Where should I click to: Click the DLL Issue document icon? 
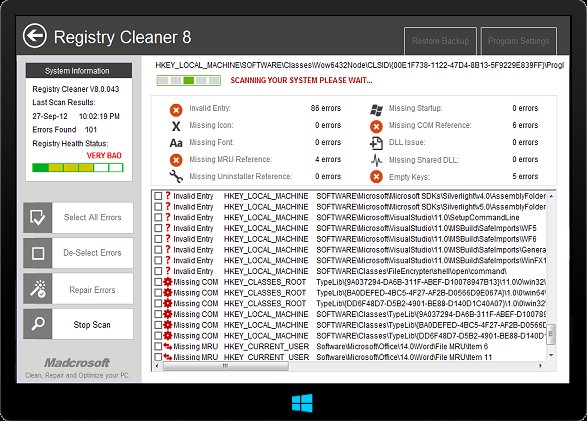pyautogui.click(x=376, y=143)
